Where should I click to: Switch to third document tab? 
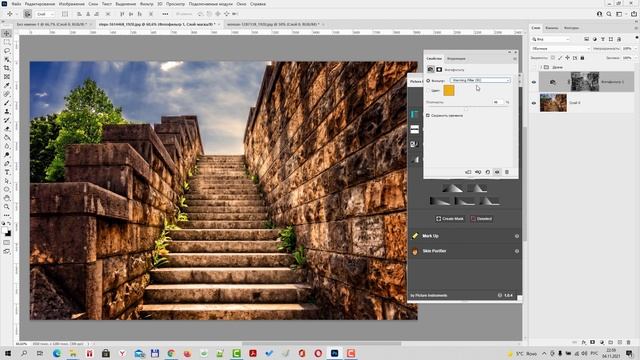pyautogui.click(x=273, y=24)
